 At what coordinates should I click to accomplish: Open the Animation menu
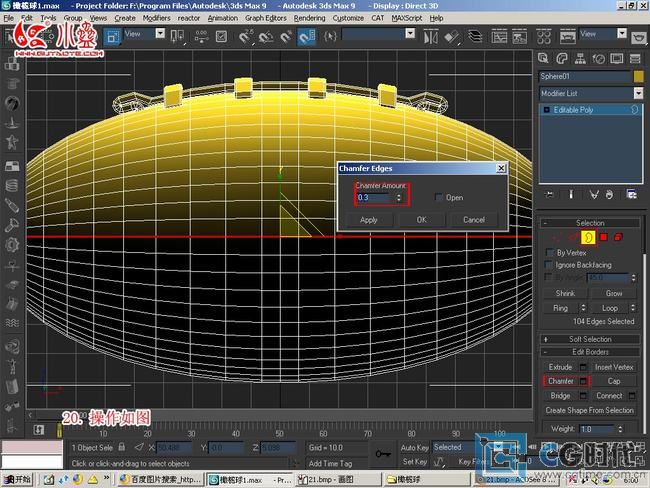[223, 18]
